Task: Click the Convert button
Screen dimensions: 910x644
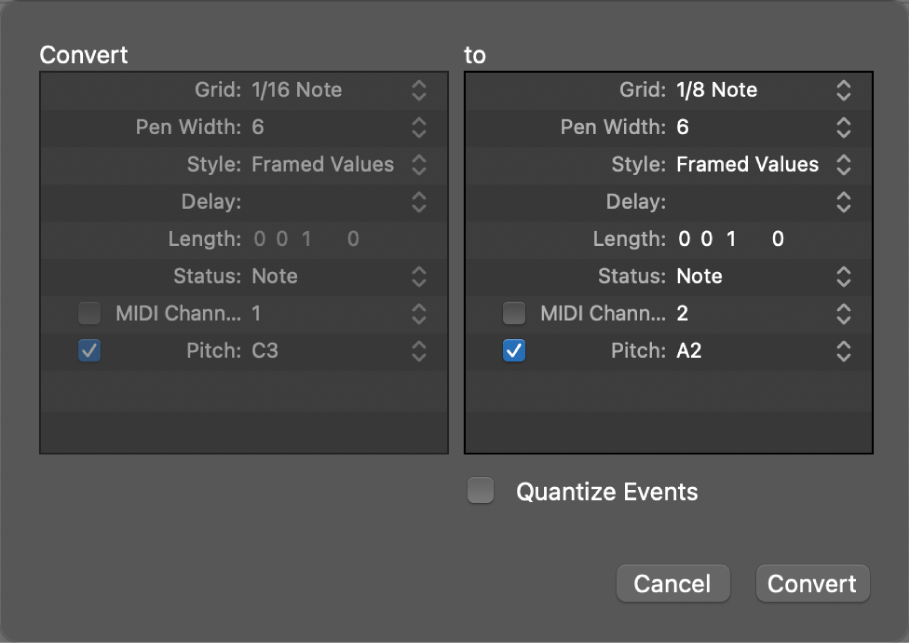Action: click(x=812, y=583)
